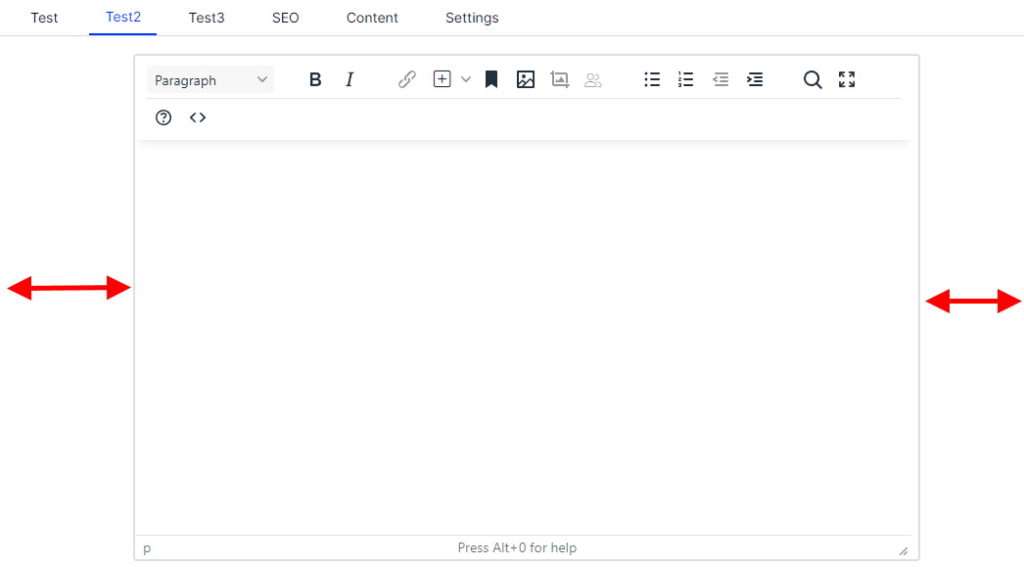Insert an anchor via bookmark icon
The height and width of the screenshot is (567, 1024).
click(x=491, y=80)
